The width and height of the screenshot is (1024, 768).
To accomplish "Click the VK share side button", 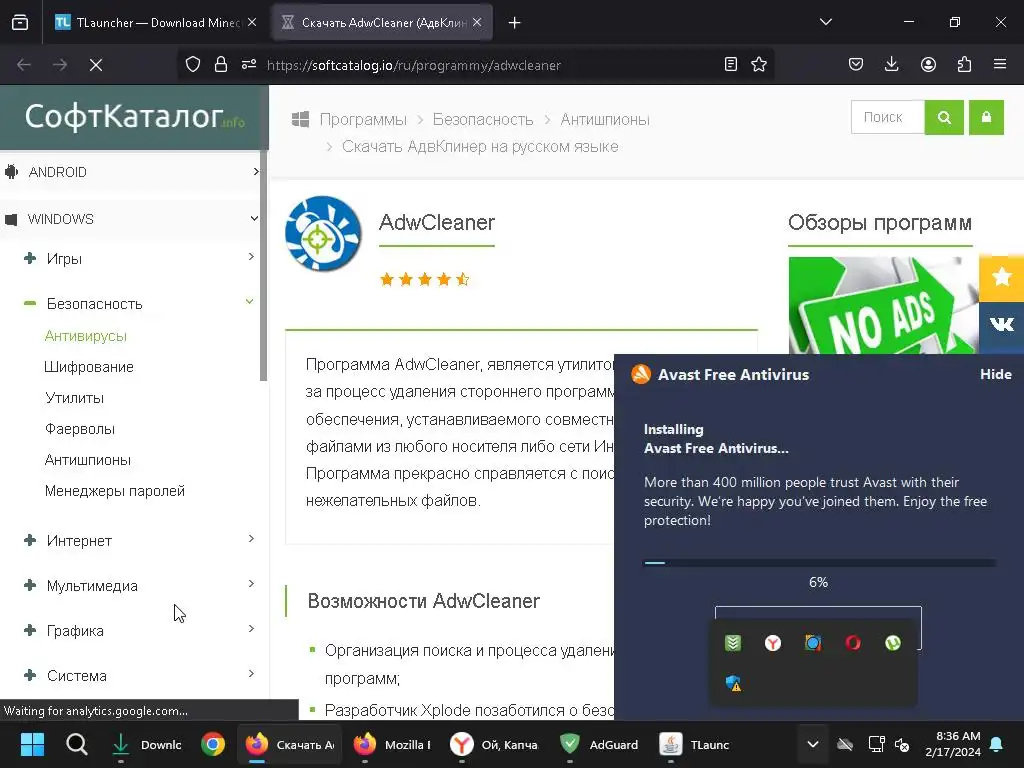I will tap(1001, 324).
